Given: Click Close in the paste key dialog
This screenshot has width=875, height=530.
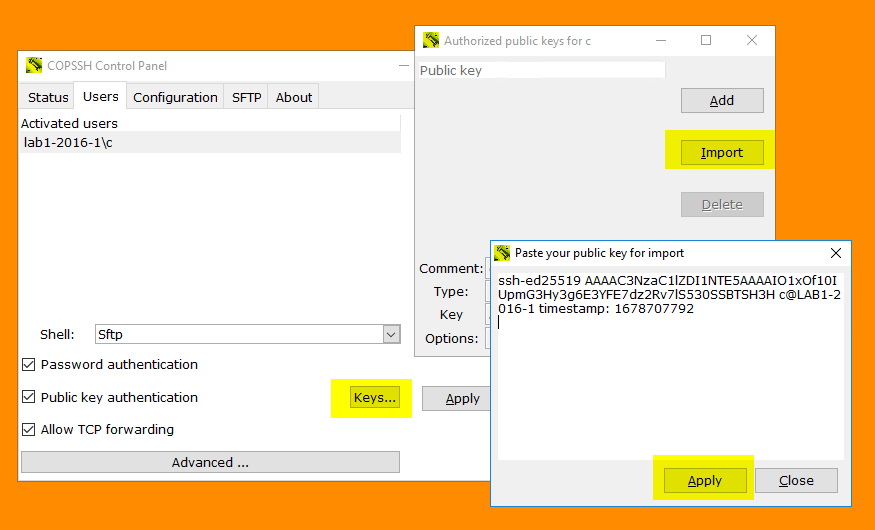Looking at the screenshot, I should 796,480.
